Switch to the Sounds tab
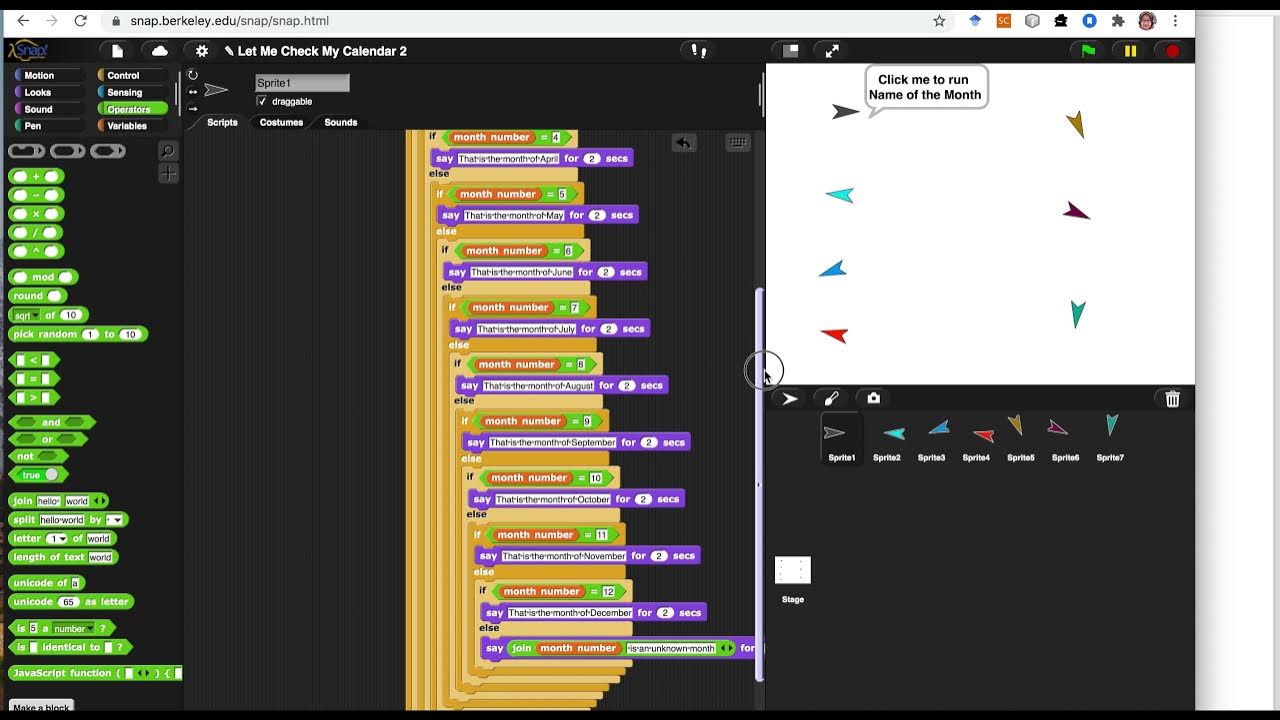1280x720 pixels. pyautogui.click(x=340, y=122)
